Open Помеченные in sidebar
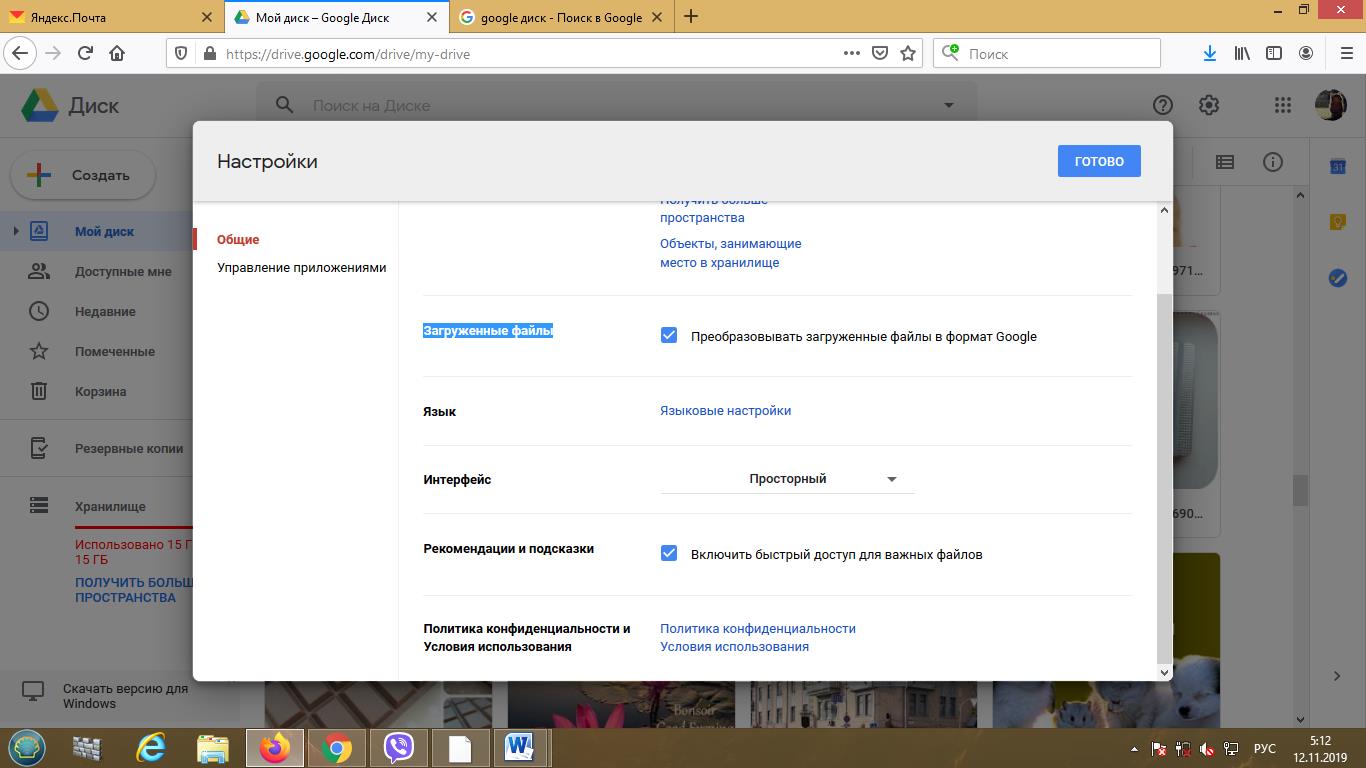Viewport: 1366px width, 768px height. [x=115, y=352]
